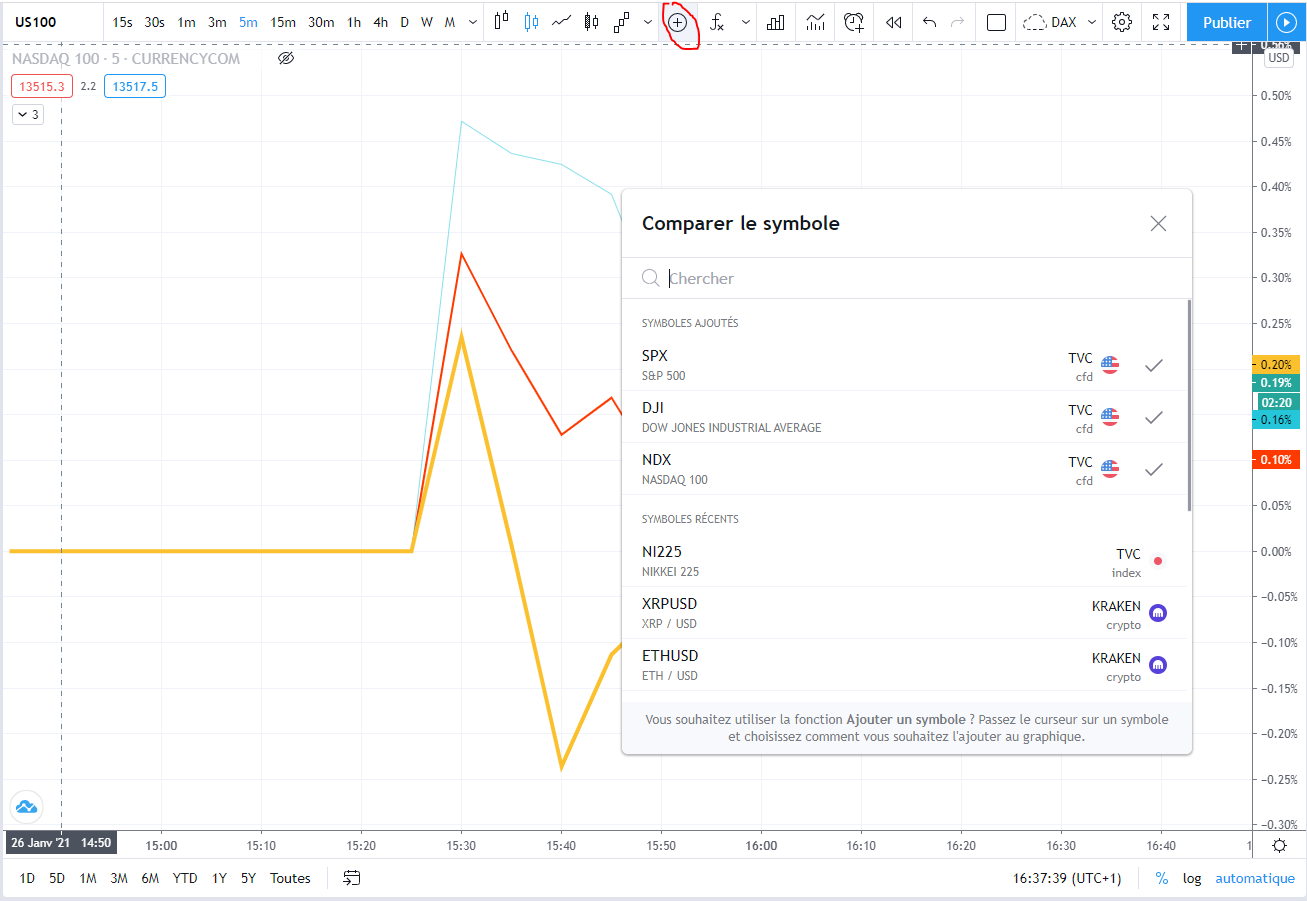1307x901 pixels.
Task: Toggle percent scale mode
Action: click(1162, 878)
